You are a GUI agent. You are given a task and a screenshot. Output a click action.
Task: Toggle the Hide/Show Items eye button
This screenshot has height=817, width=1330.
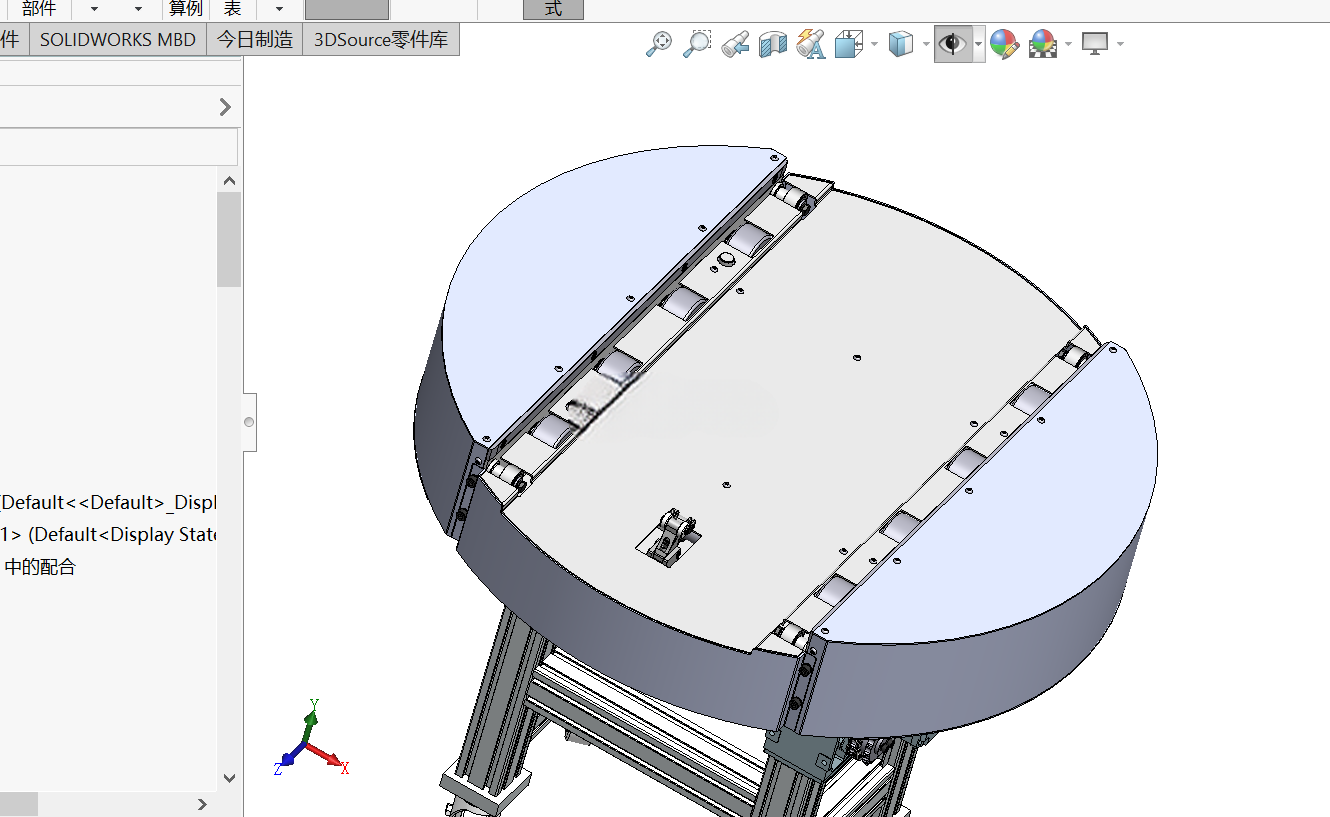[x=952, y=44]
